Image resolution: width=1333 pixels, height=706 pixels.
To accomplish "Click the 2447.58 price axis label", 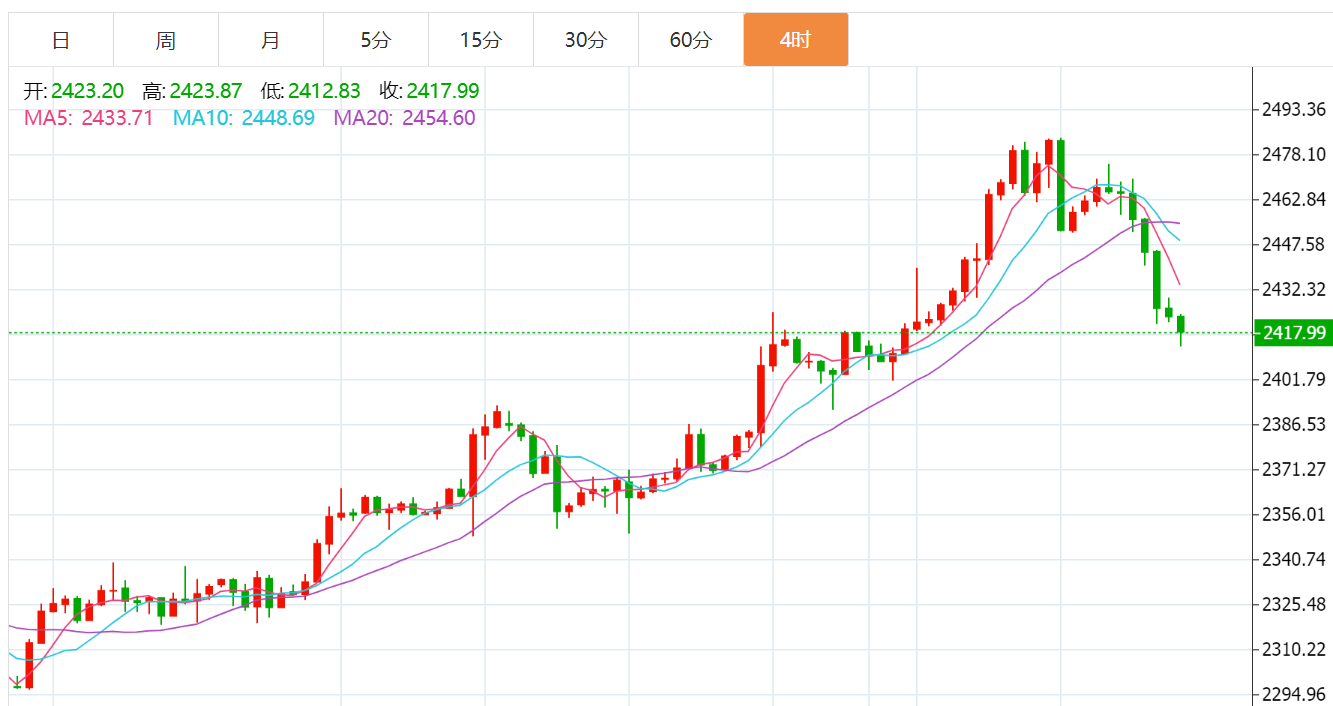I will (1293, 244).
